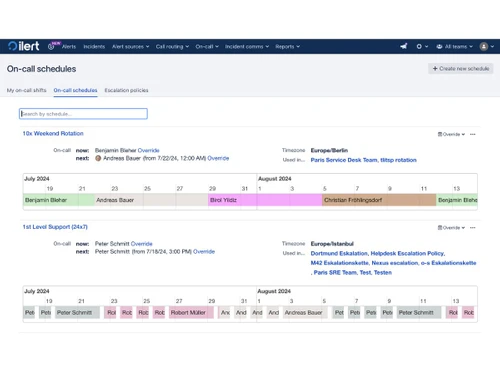Select the On-call schedules tab

75,90
